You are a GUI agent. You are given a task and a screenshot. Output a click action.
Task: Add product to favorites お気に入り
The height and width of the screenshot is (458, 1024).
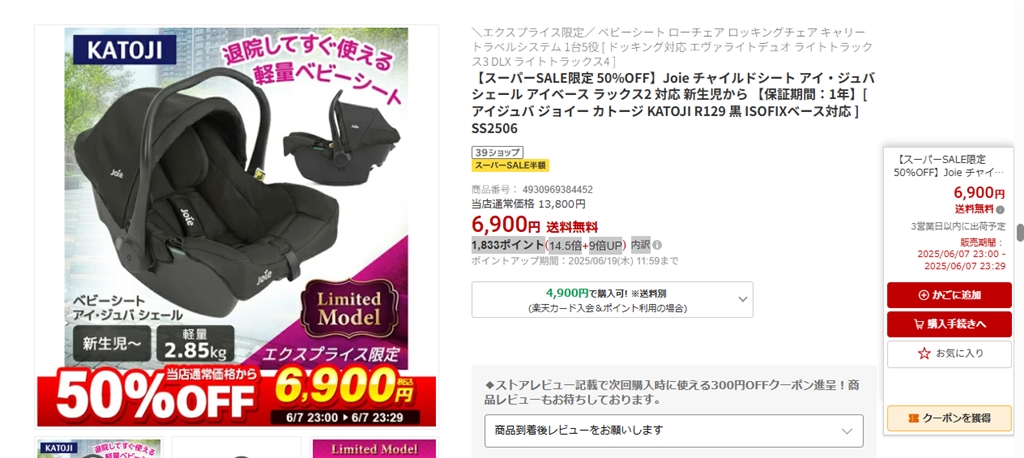(x=949, y=353)
